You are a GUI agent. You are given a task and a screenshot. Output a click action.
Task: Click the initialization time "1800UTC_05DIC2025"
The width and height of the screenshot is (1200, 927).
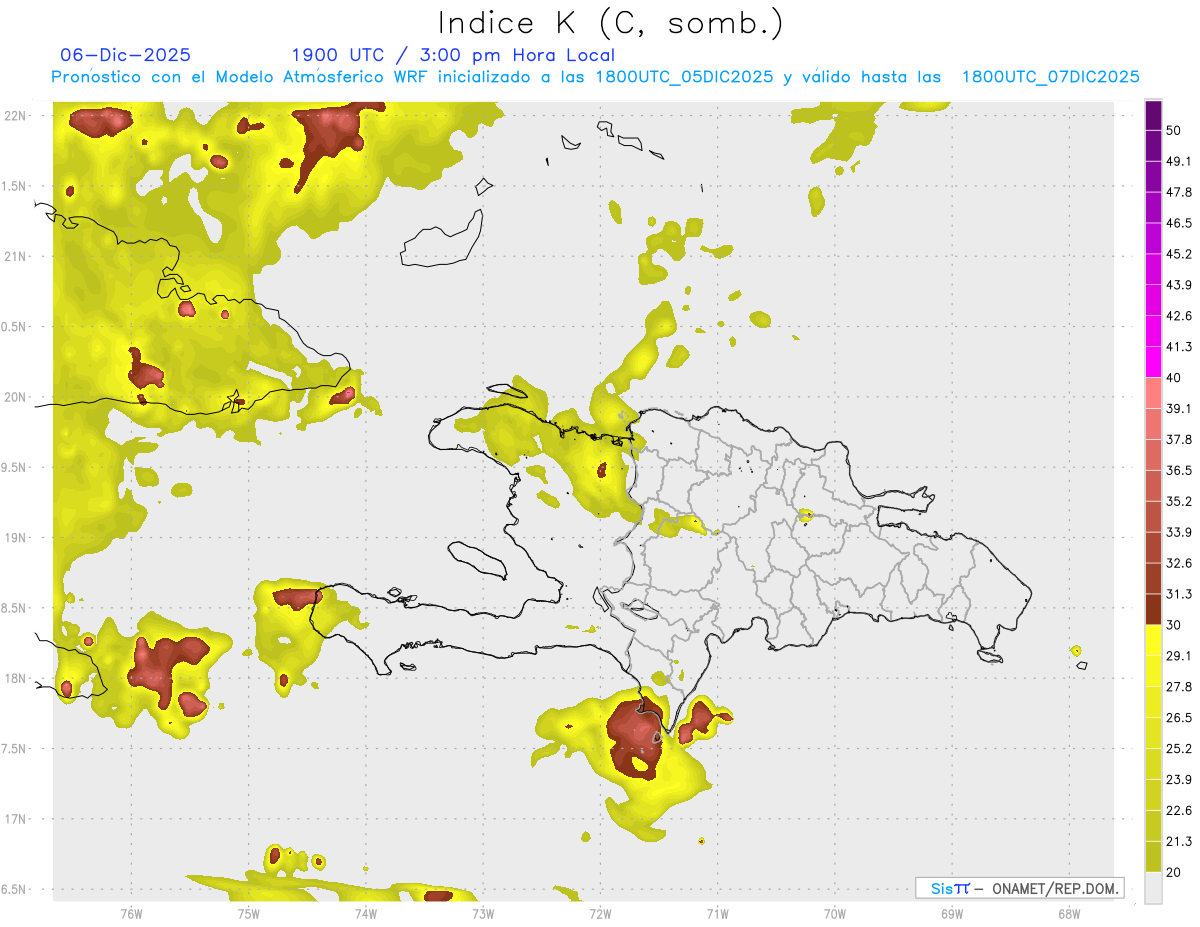pos(685,77)
